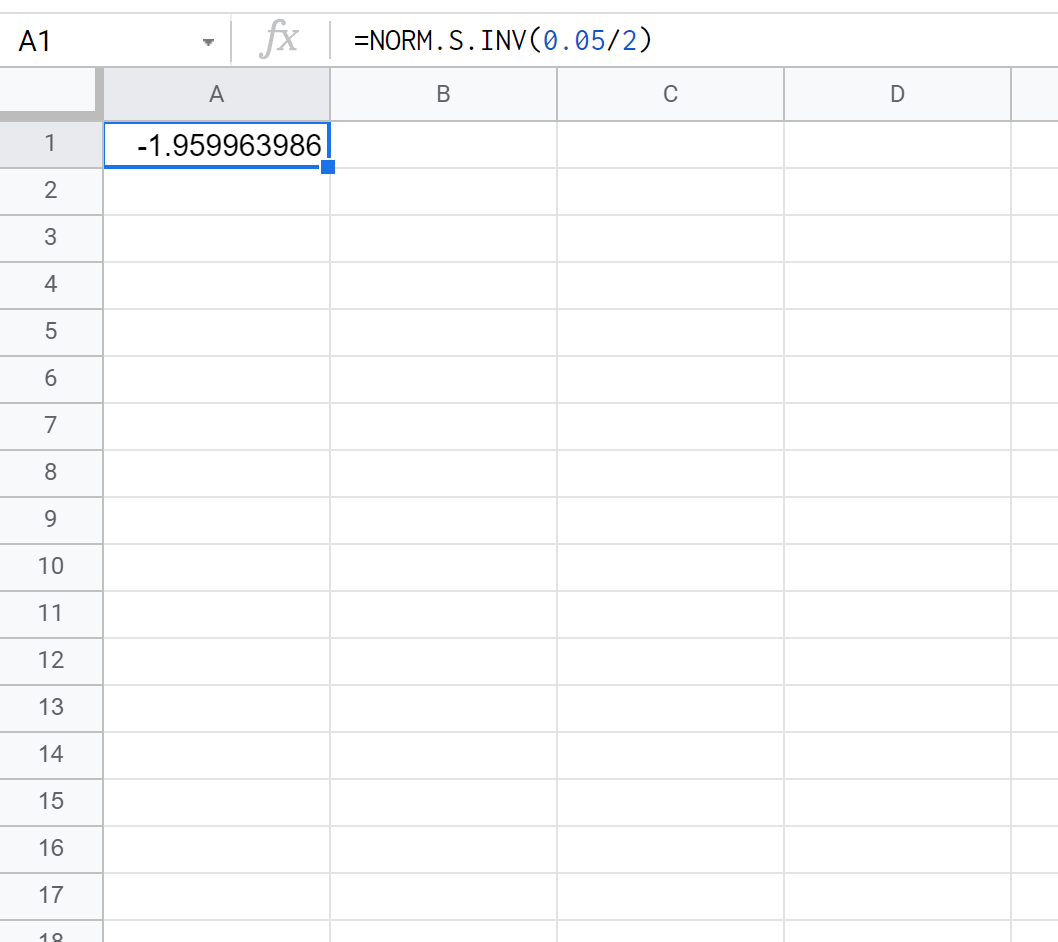Select row 10 header
Screen dimensions: 1058x942
point(50,566)
